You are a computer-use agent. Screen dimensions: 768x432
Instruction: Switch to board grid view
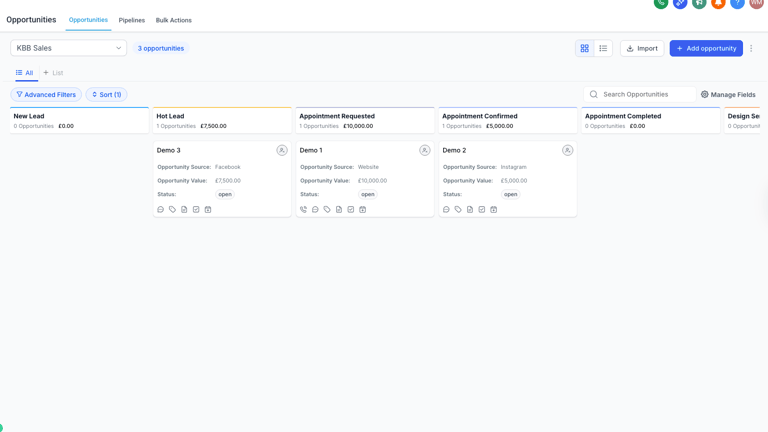[x=585, y=48]
